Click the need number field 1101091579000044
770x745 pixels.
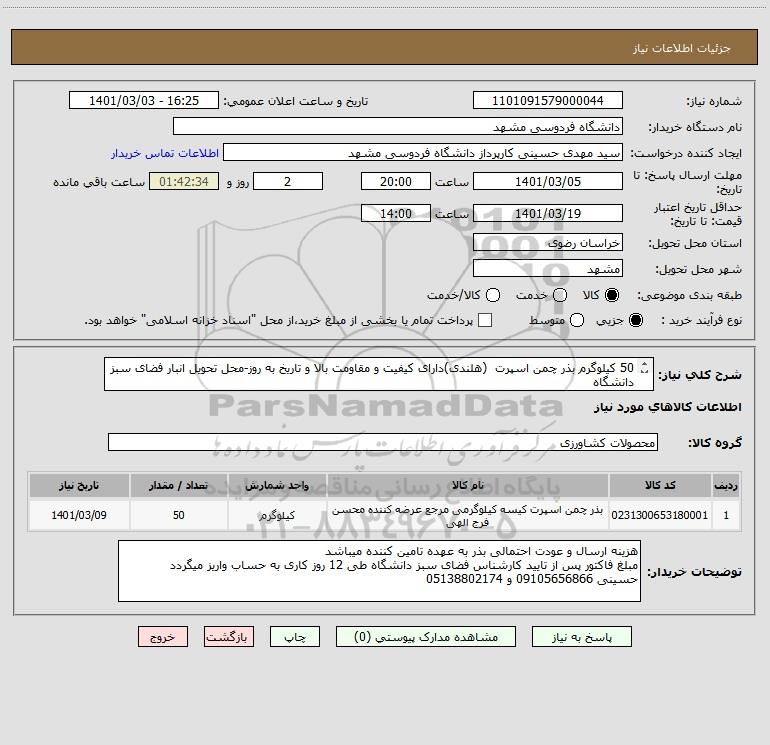click(548, 101)
